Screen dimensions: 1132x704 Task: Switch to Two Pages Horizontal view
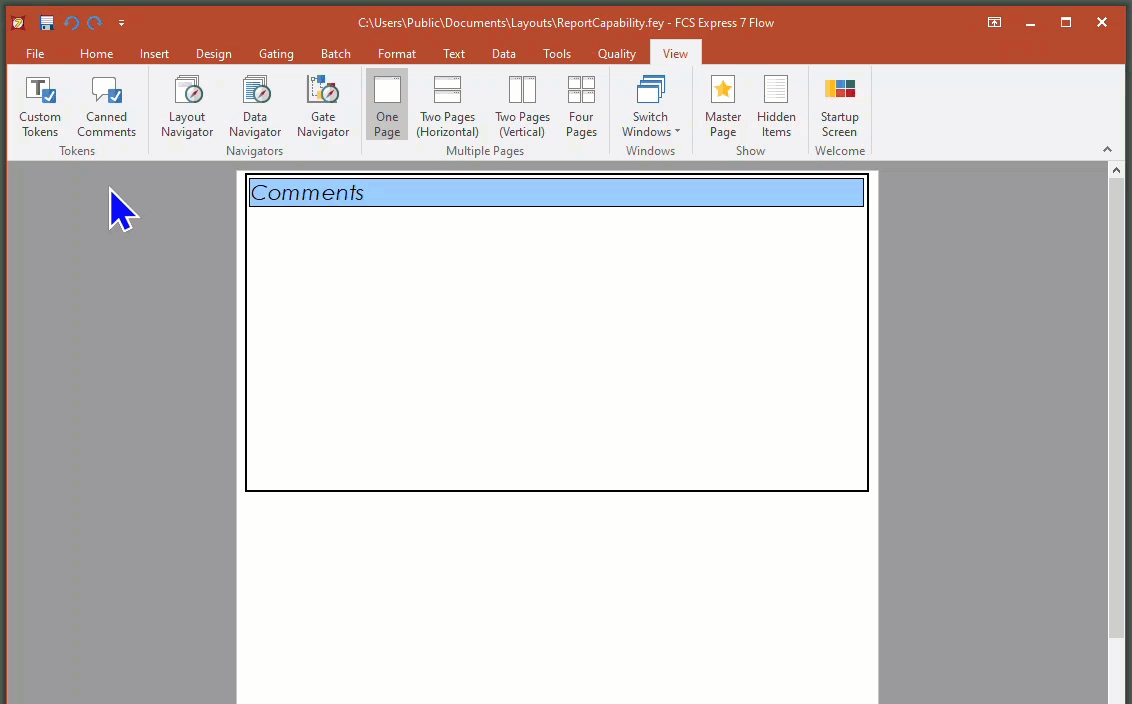(x=447, y=106)
